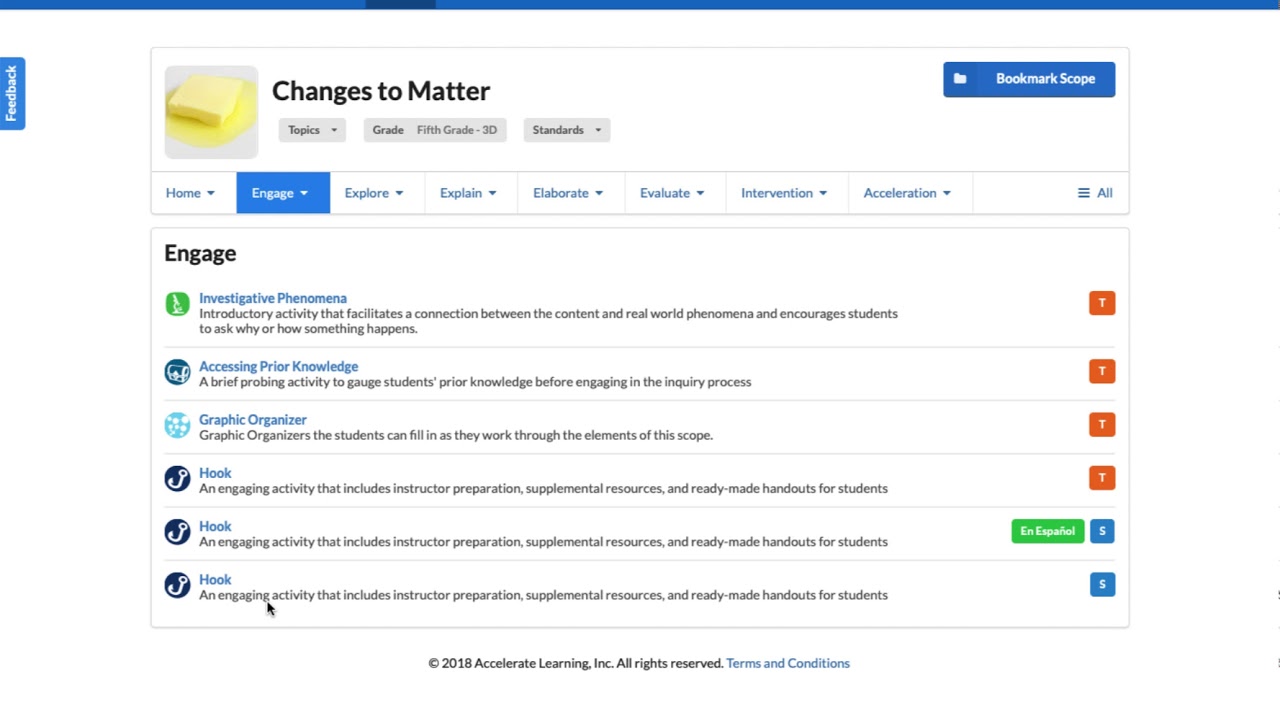Click the orange T badge for Investigative Phenomena
Viewport: 1280px width, 720px height.
pyautogui.click(x=1102, y=303)
